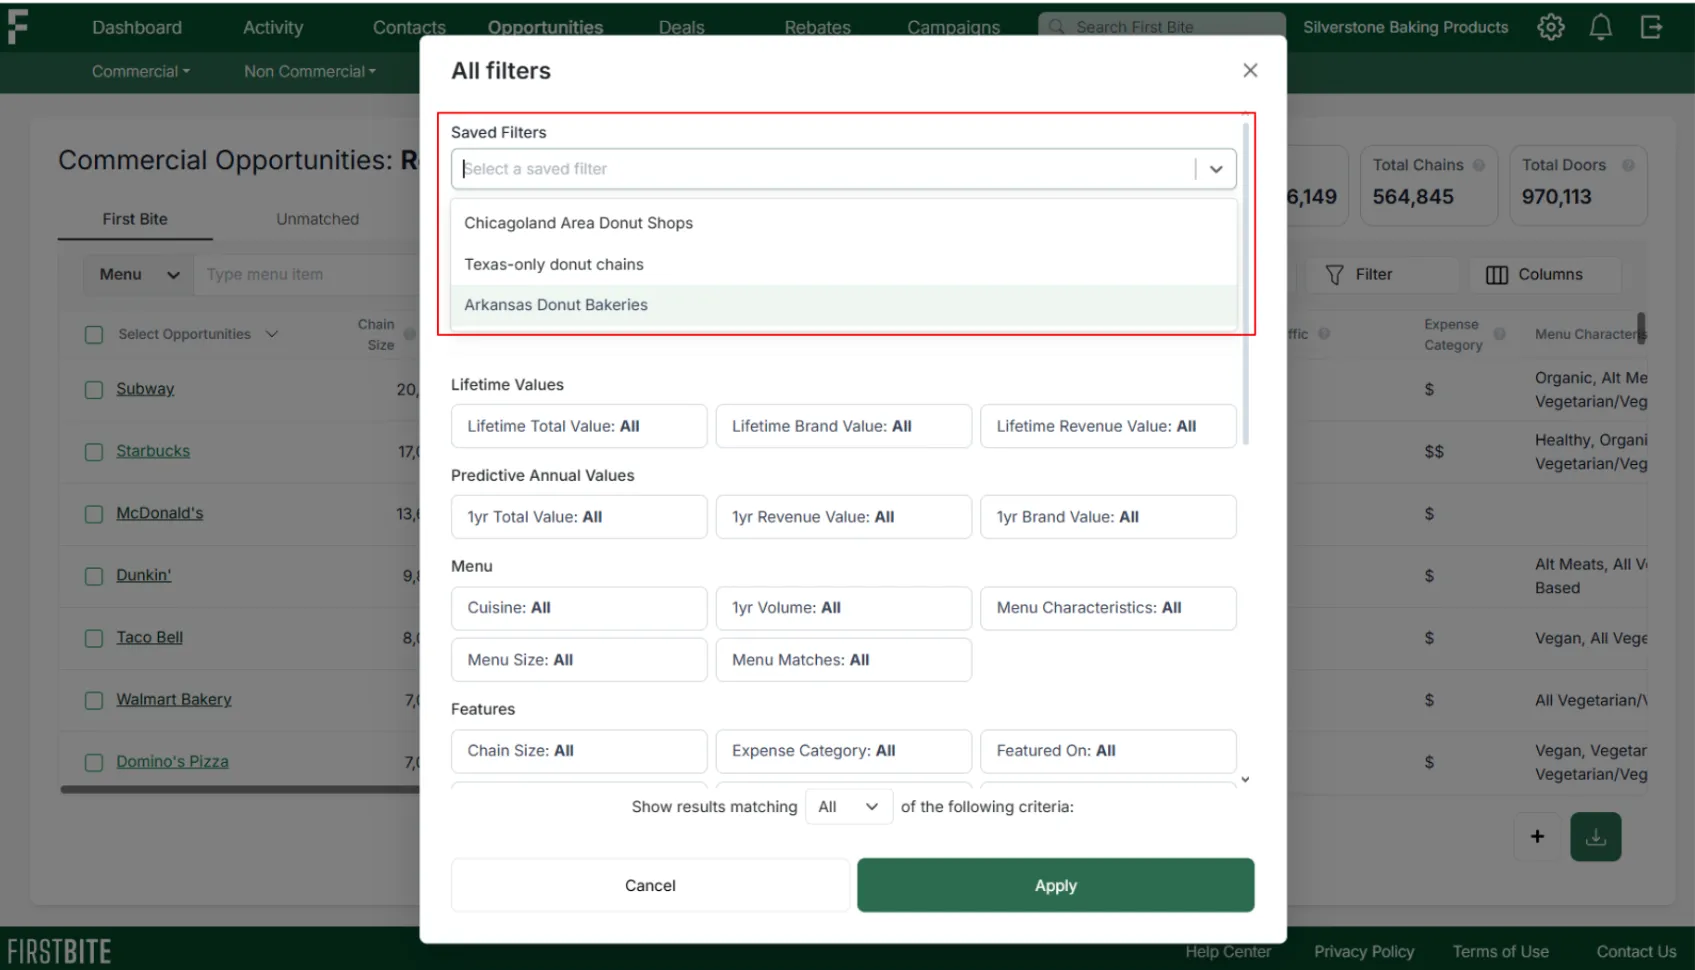Open the Privacy Policy link
The image size is (1695, 970).
(1364, 951)
